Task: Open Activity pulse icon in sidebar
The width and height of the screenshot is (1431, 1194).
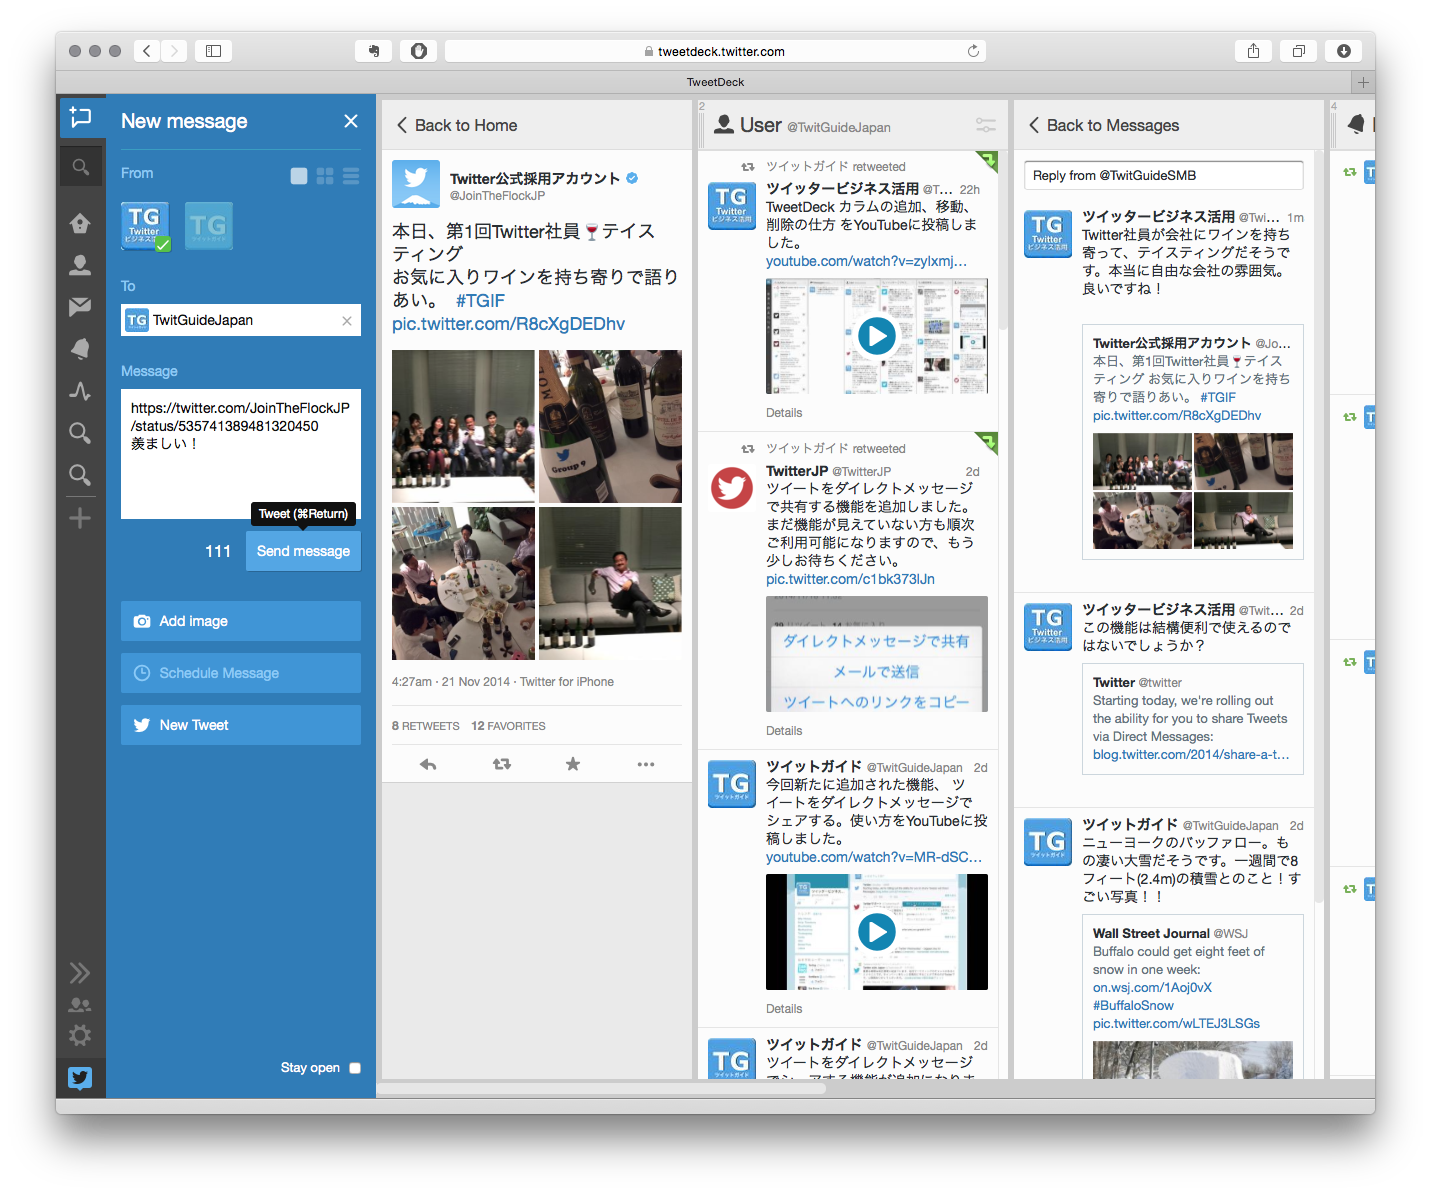Action: (x=80, y=391)
